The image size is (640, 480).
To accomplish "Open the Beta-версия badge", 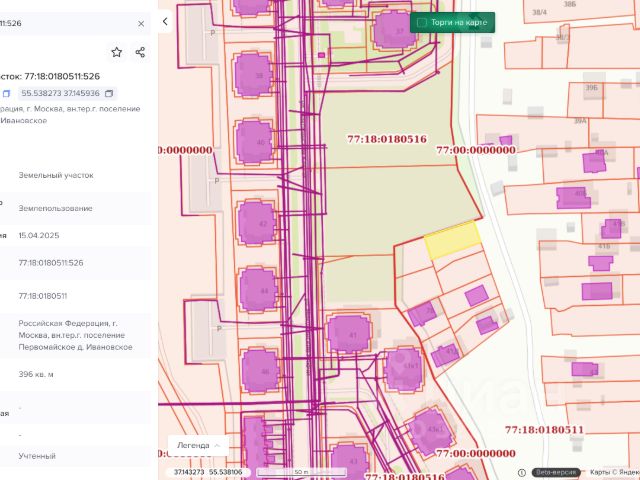I will pos(556,472).
